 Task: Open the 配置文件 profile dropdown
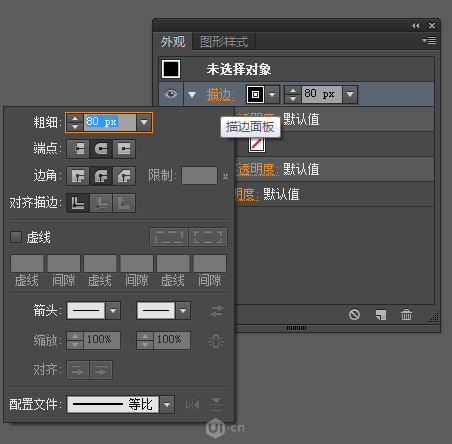(x=167, y=405)
